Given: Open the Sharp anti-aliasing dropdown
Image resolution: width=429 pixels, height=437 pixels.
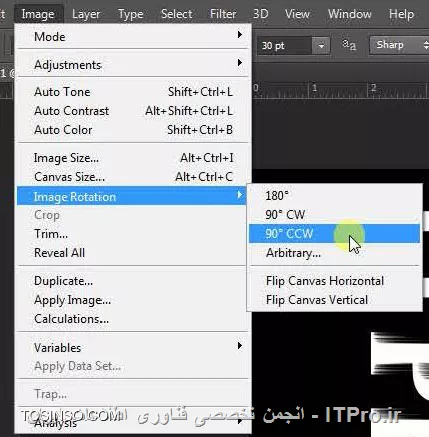Looking at the screenshot, I should coord(399,45).
